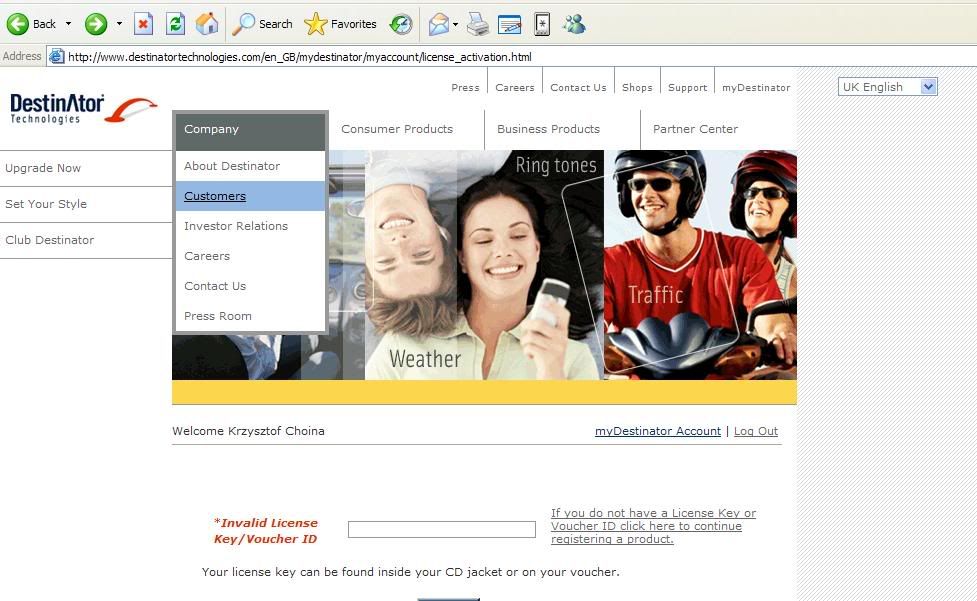Click the page icon beside the address
The image size is (977, 601).
[56, 57]
